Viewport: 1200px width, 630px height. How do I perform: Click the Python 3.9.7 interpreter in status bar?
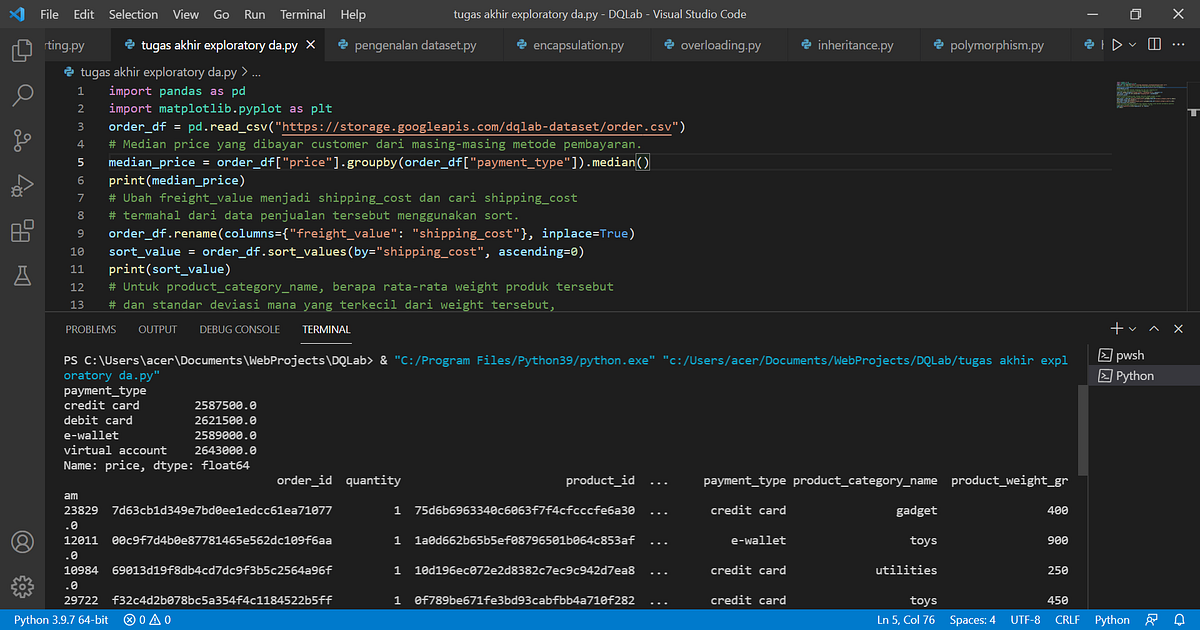[x=60, y=619]
